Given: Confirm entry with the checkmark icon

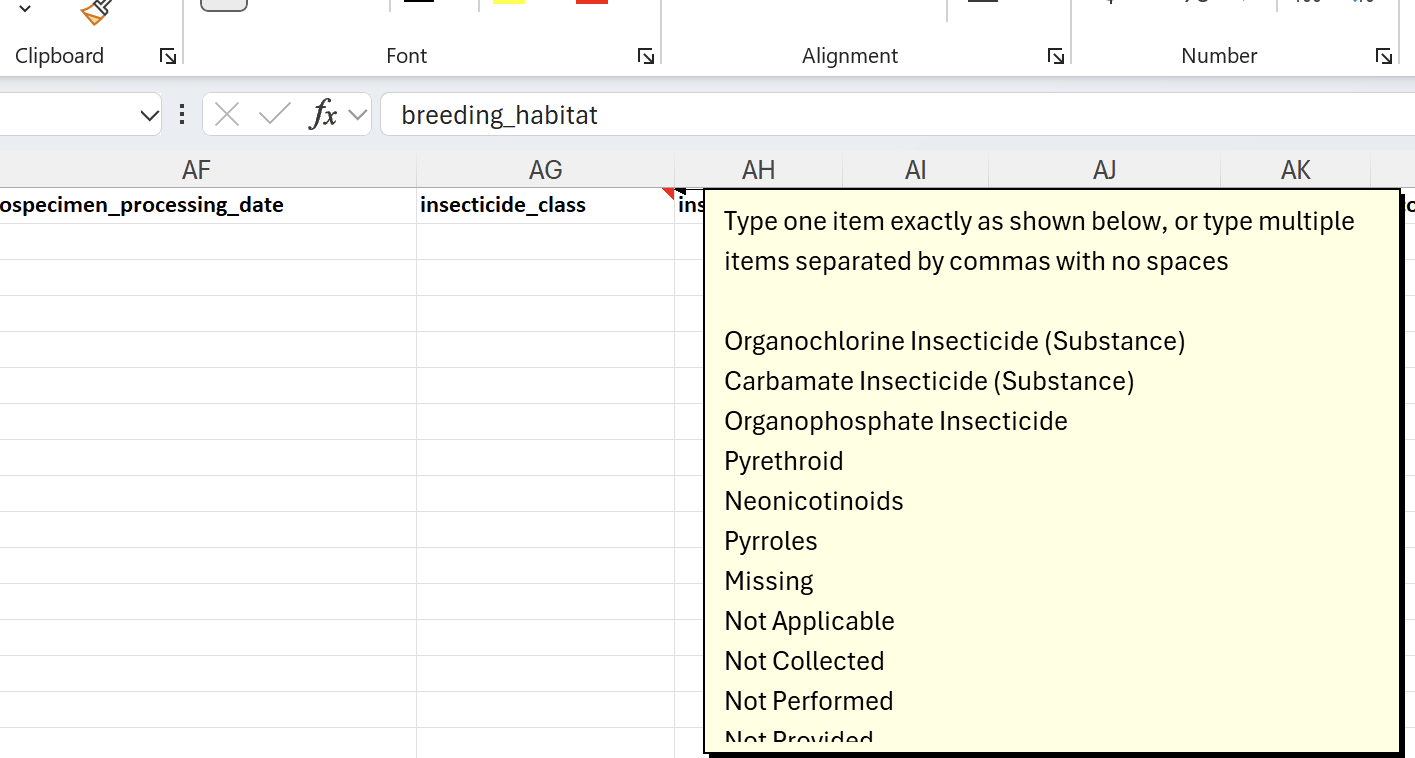Looking at the screenshot, I should (x=274, y=115).
